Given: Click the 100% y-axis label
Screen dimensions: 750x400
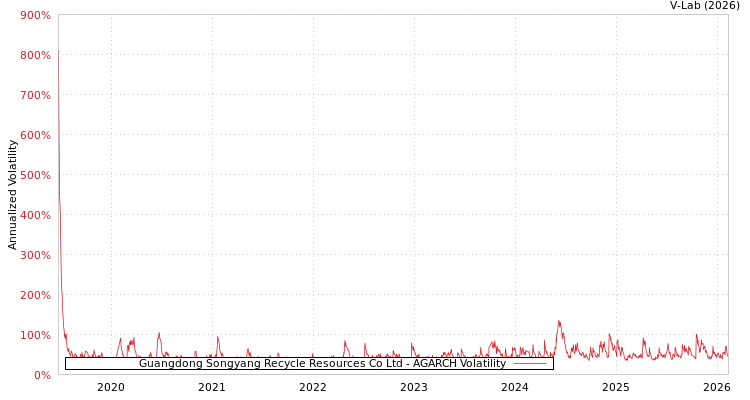Looking at the screenshot, I should pos(35,335).
